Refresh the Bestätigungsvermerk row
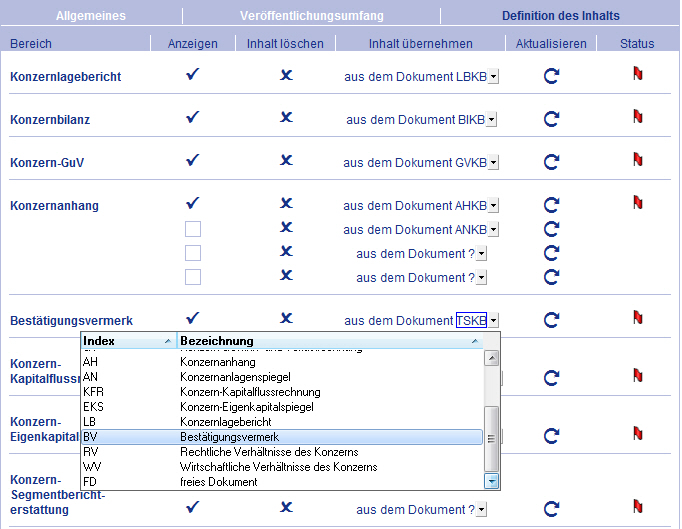This screenshot has width=682, height=529. [x=552, y=320]
